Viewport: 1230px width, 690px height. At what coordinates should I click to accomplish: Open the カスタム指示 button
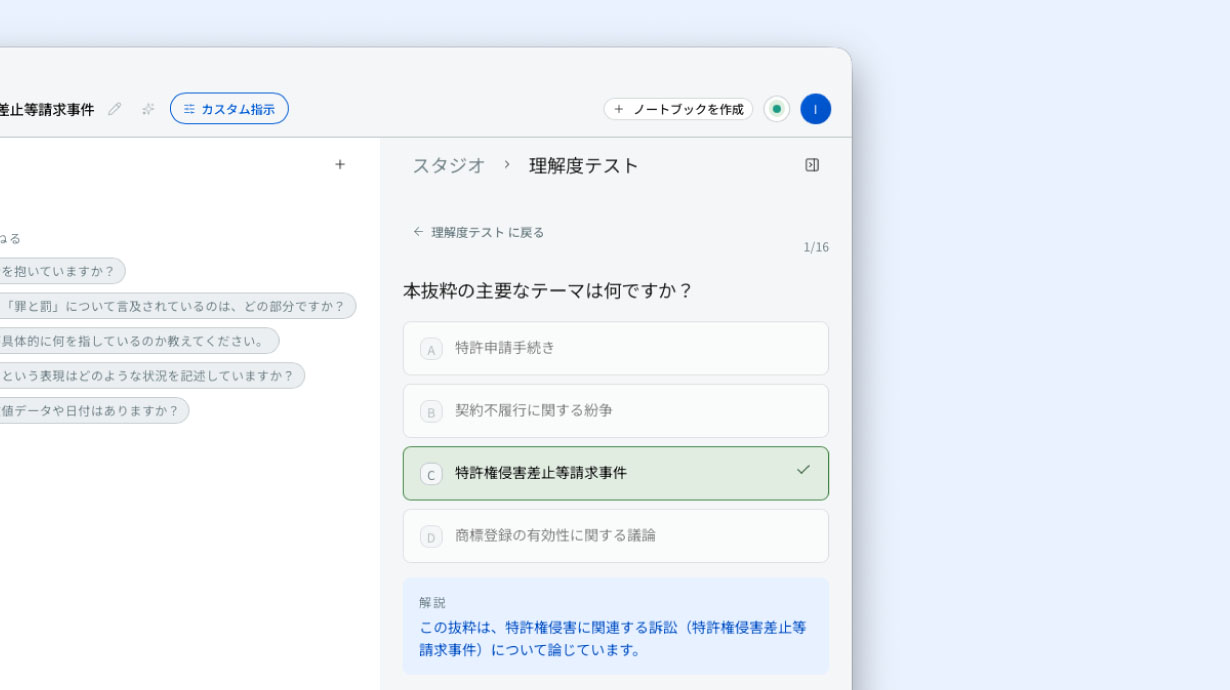tap(229, 109)
